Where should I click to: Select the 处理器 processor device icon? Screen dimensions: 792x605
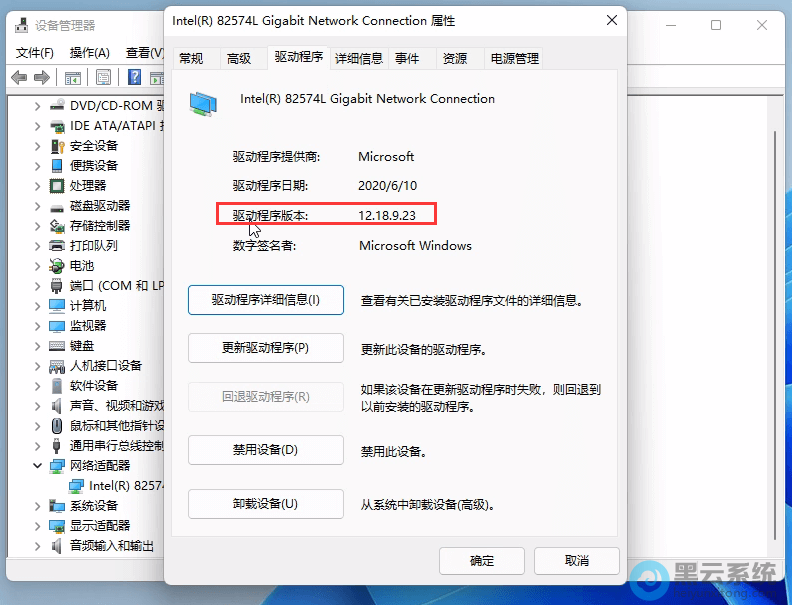[x=58, y=186]
